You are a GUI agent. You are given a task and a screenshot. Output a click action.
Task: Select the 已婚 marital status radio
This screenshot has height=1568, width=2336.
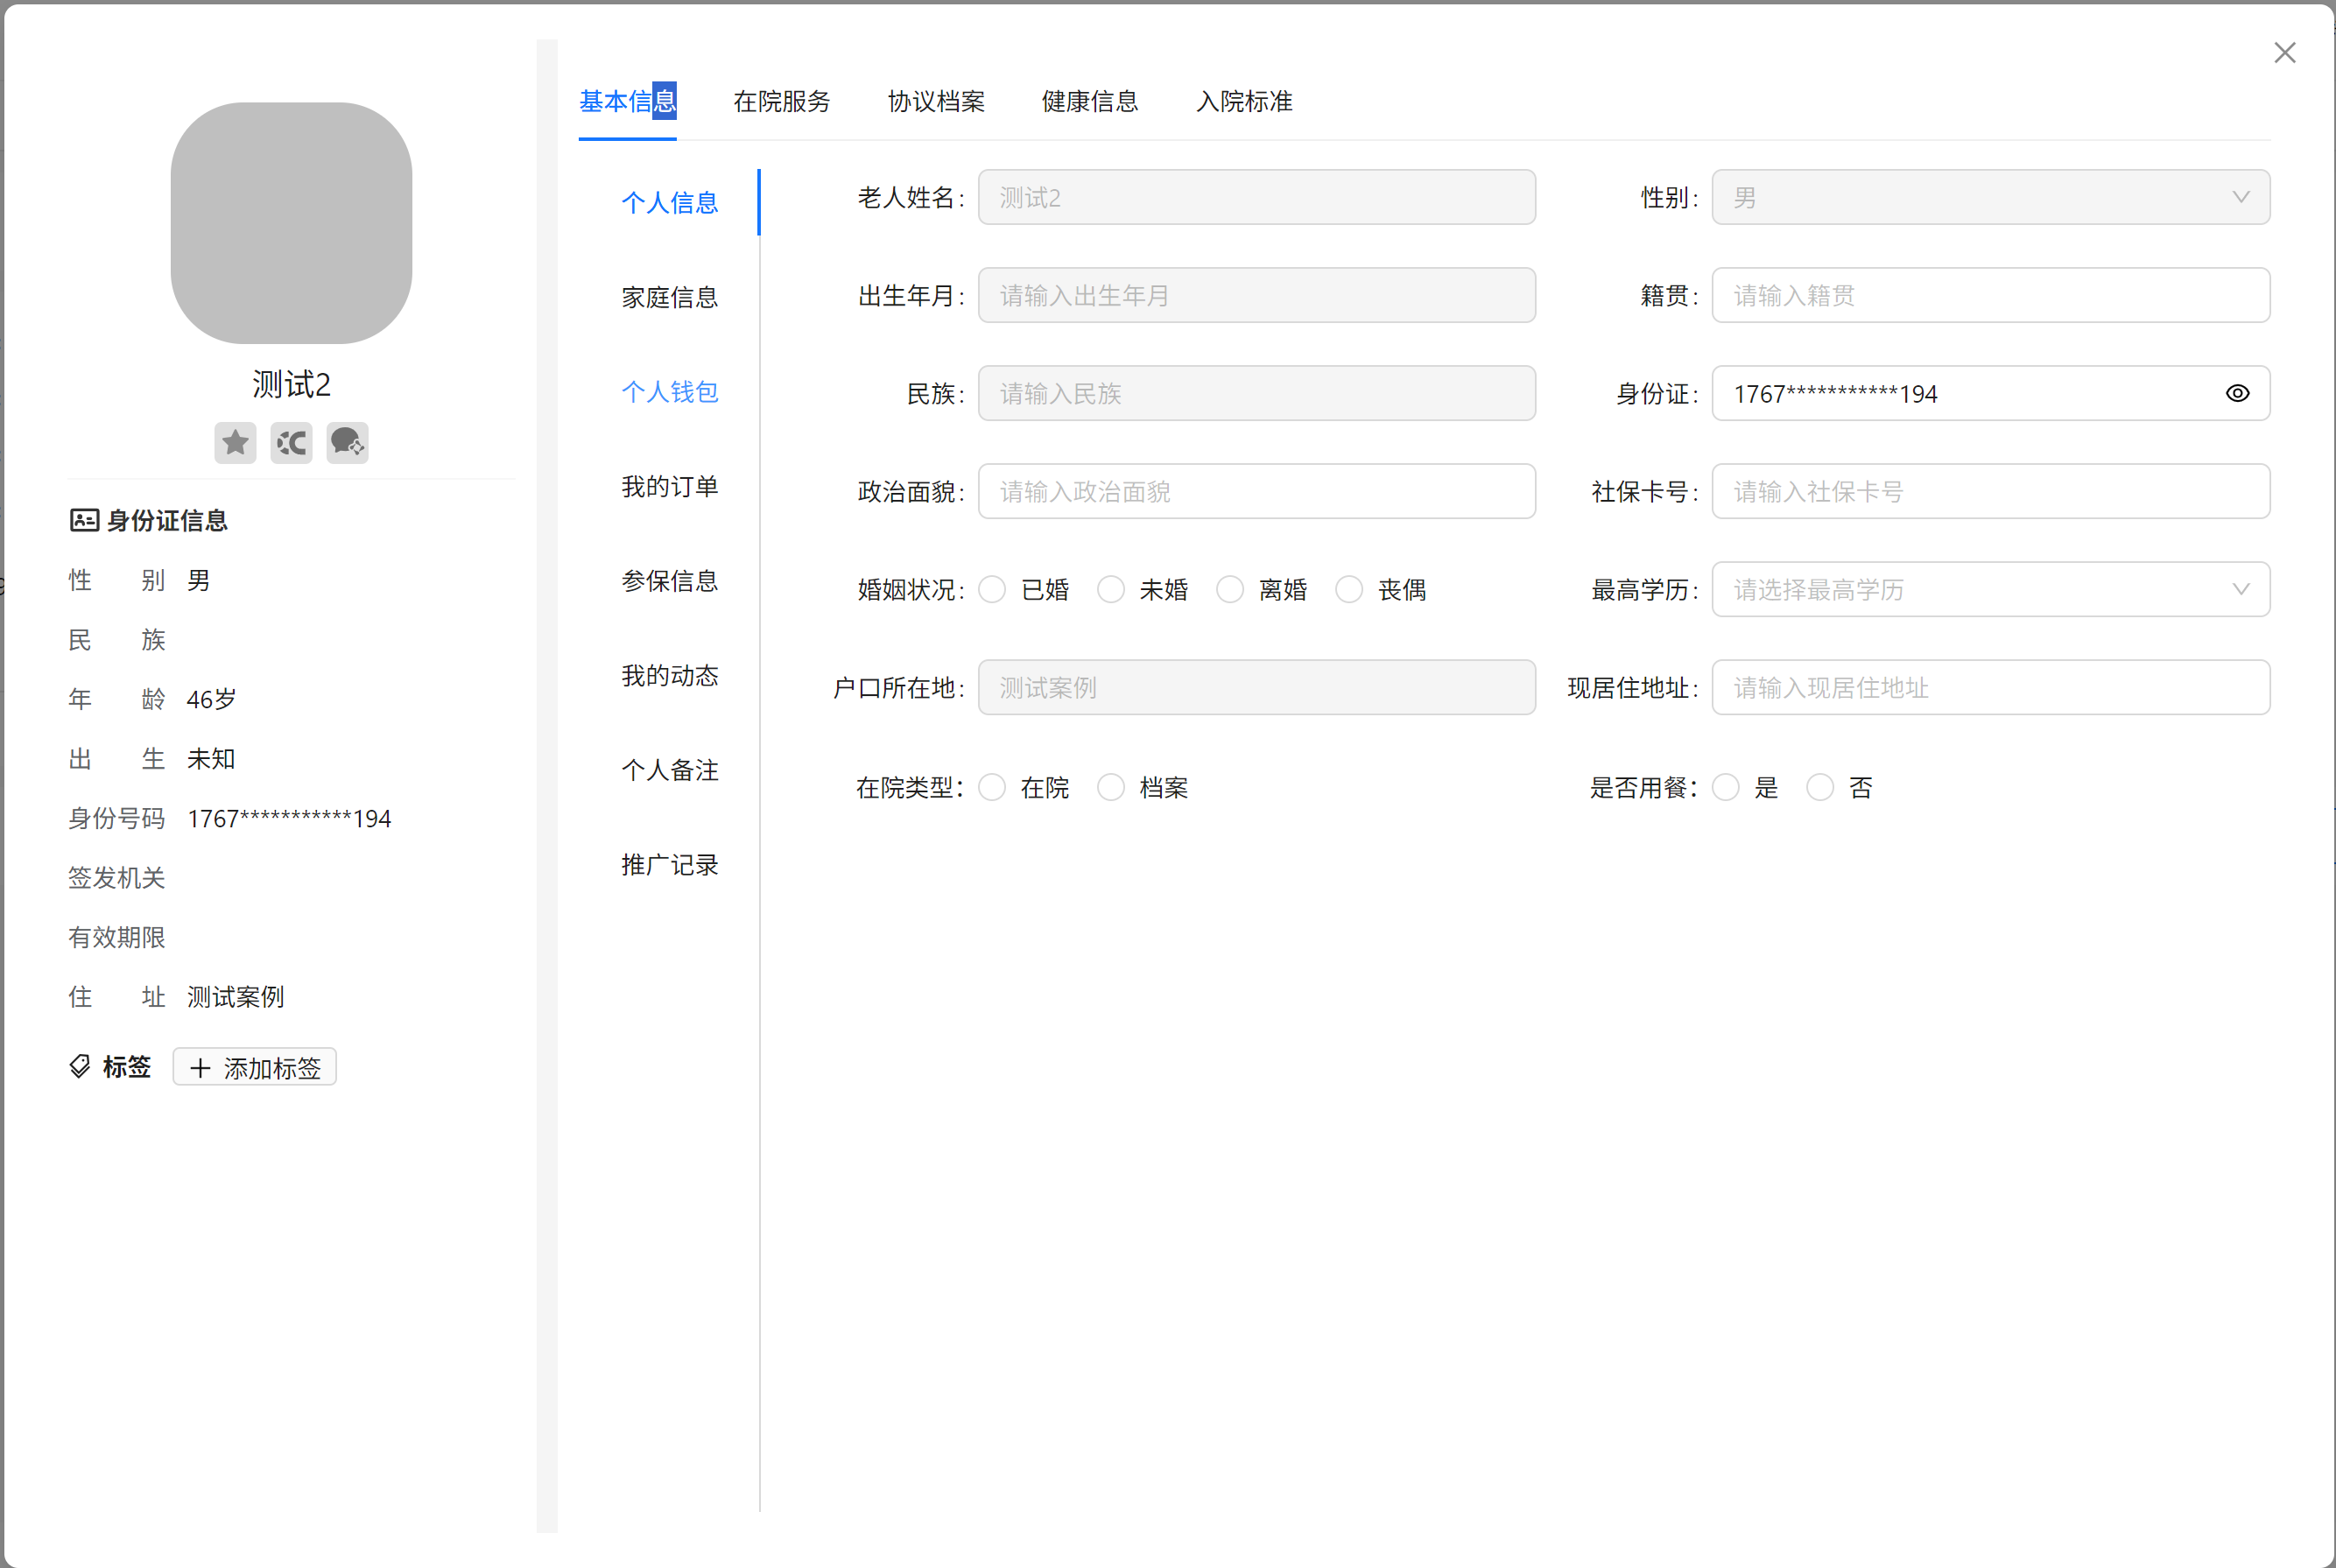click(992, 590)
